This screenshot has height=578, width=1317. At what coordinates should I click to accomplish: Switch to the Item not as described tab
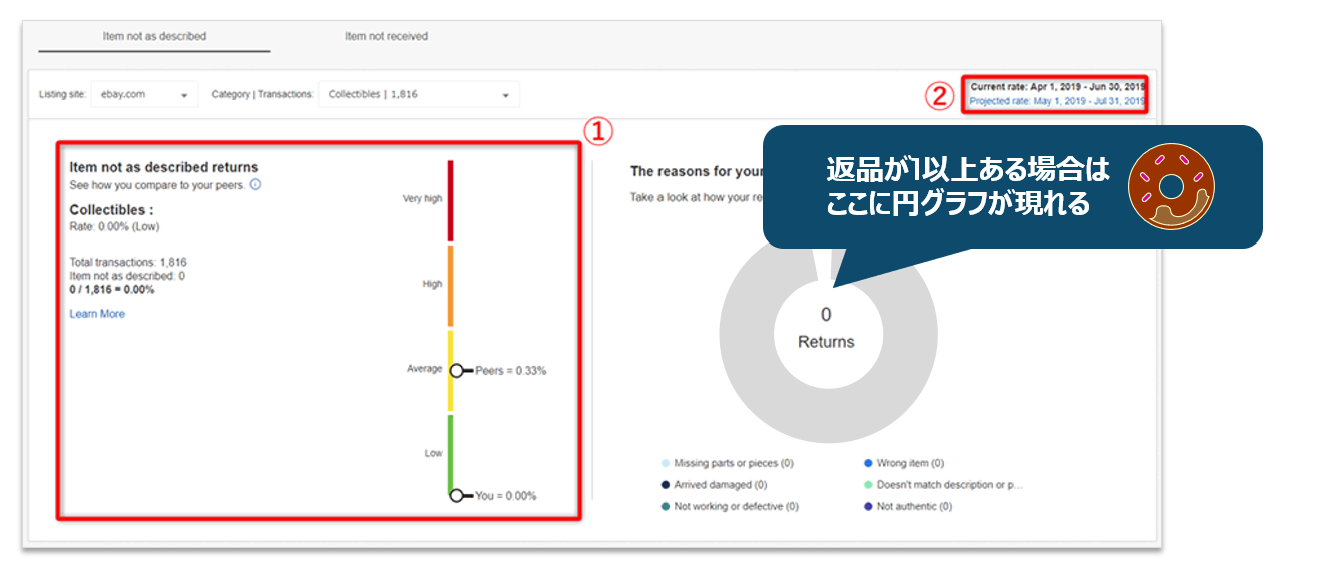pyautogui.click(x=154, y=36)
